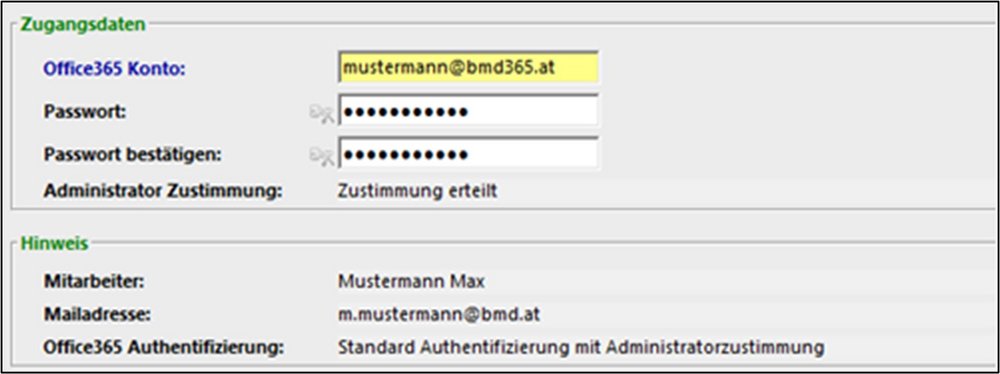Click the Office365 Konto label

[x=114, y=68]
